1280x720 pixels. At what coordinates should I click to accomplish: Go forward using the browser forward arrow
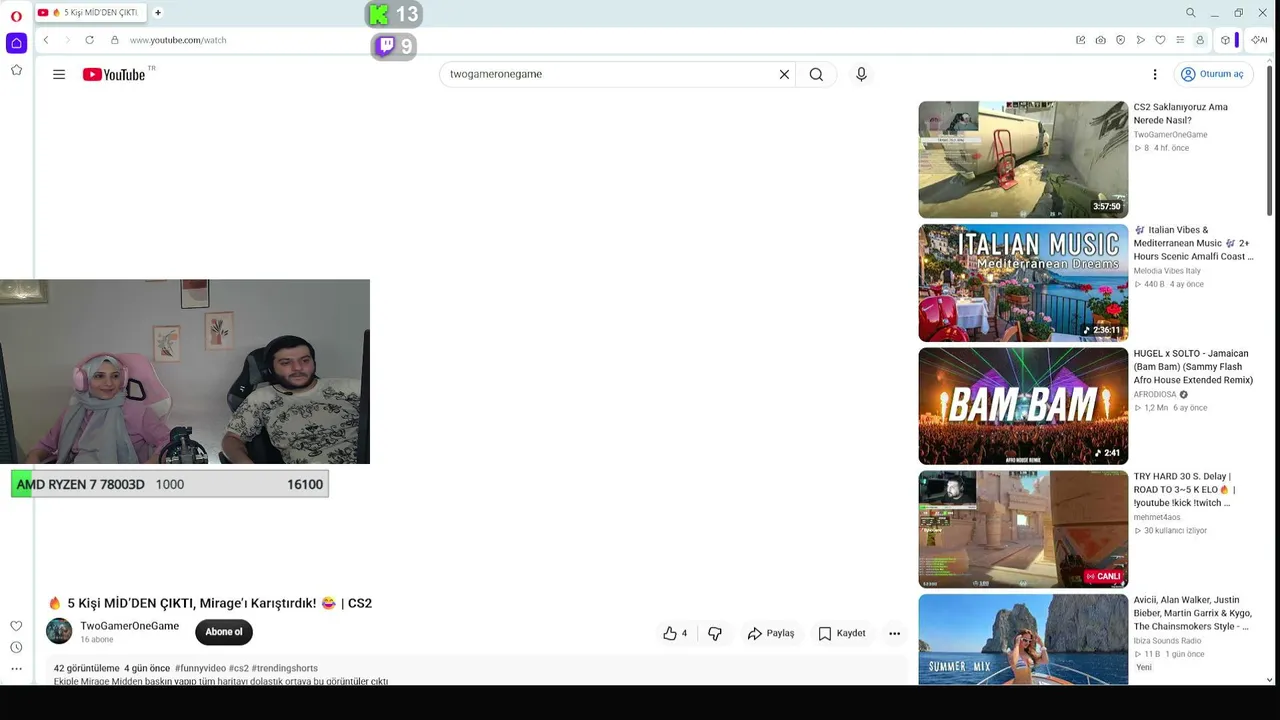[68, 40]
